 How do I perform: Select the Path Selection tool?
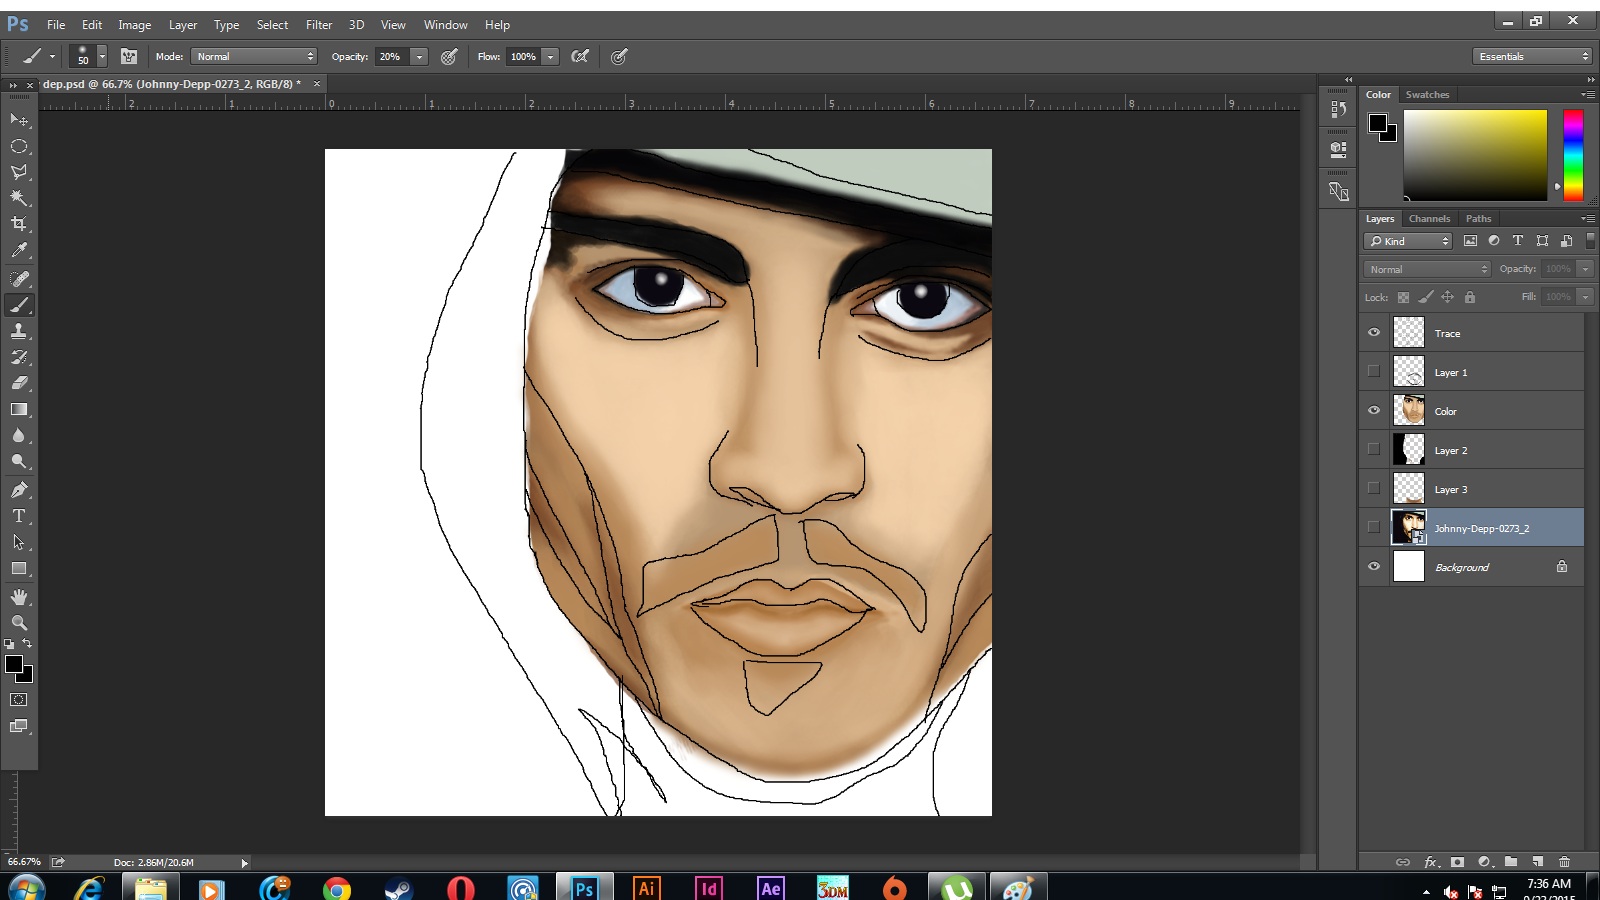pyautogui.click(x=19, y=542)
